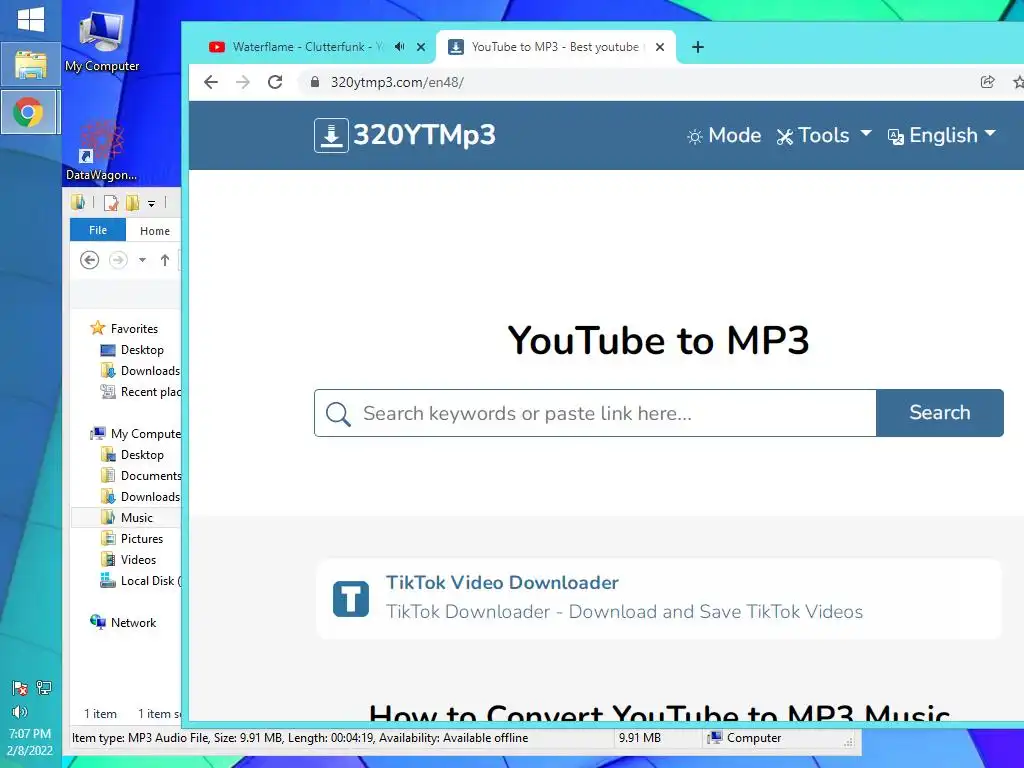Select Desktop under My Computer
The width and height of the screenshot is (1024, 768).
132,455
